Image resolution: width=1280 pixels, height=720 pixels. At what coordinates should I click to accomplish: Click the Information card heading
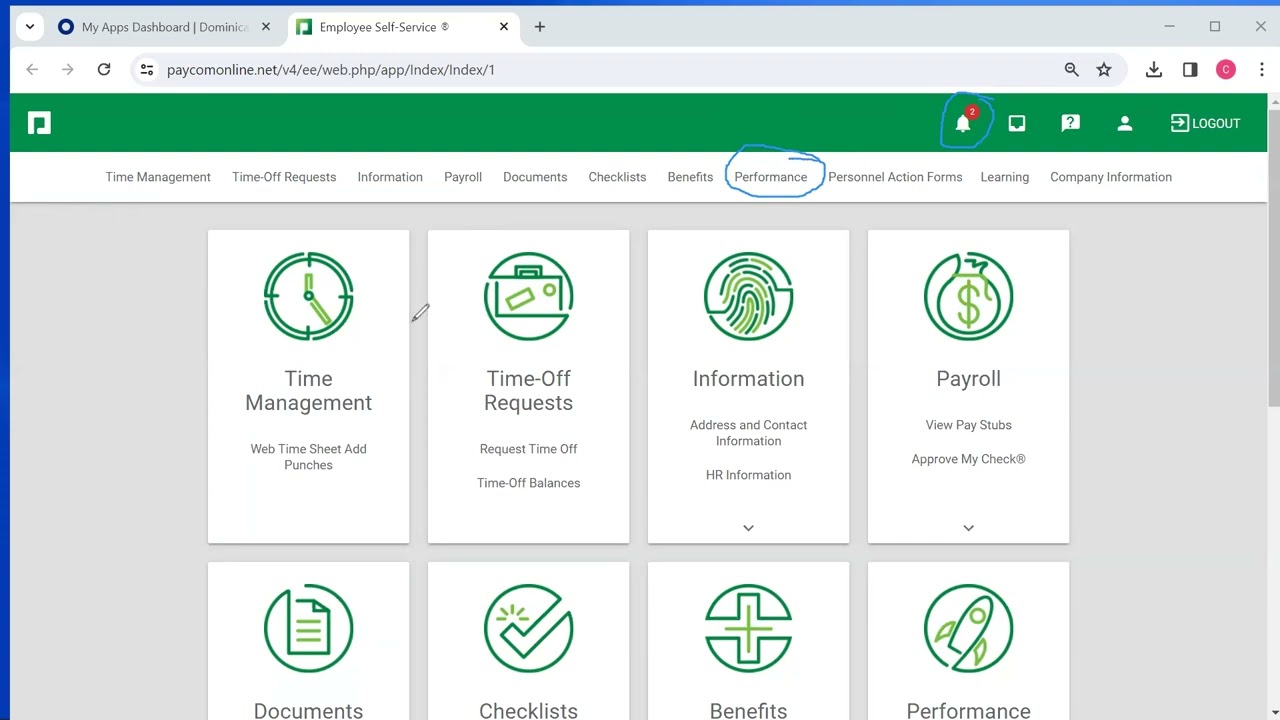(748, 379)
